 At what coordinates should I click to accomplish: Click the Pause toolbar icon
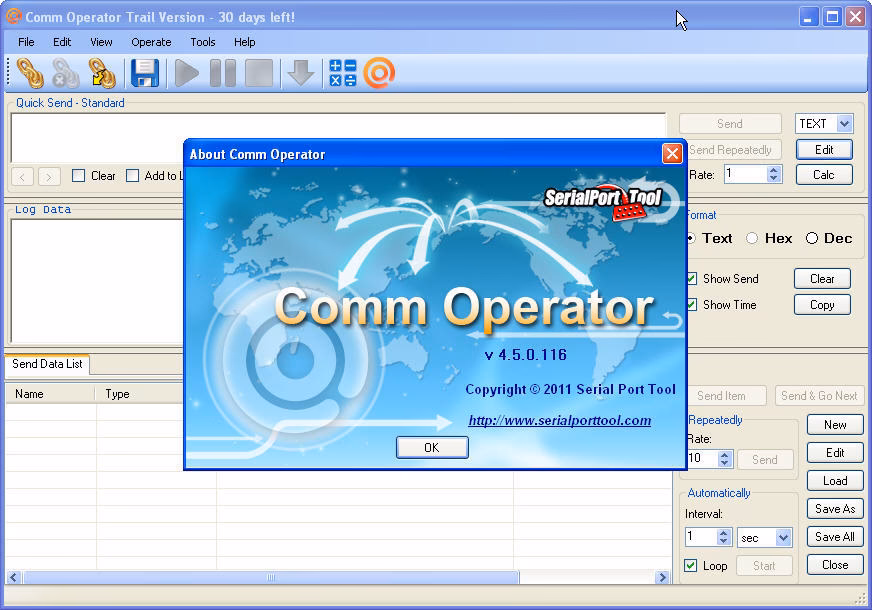(222, 72)
